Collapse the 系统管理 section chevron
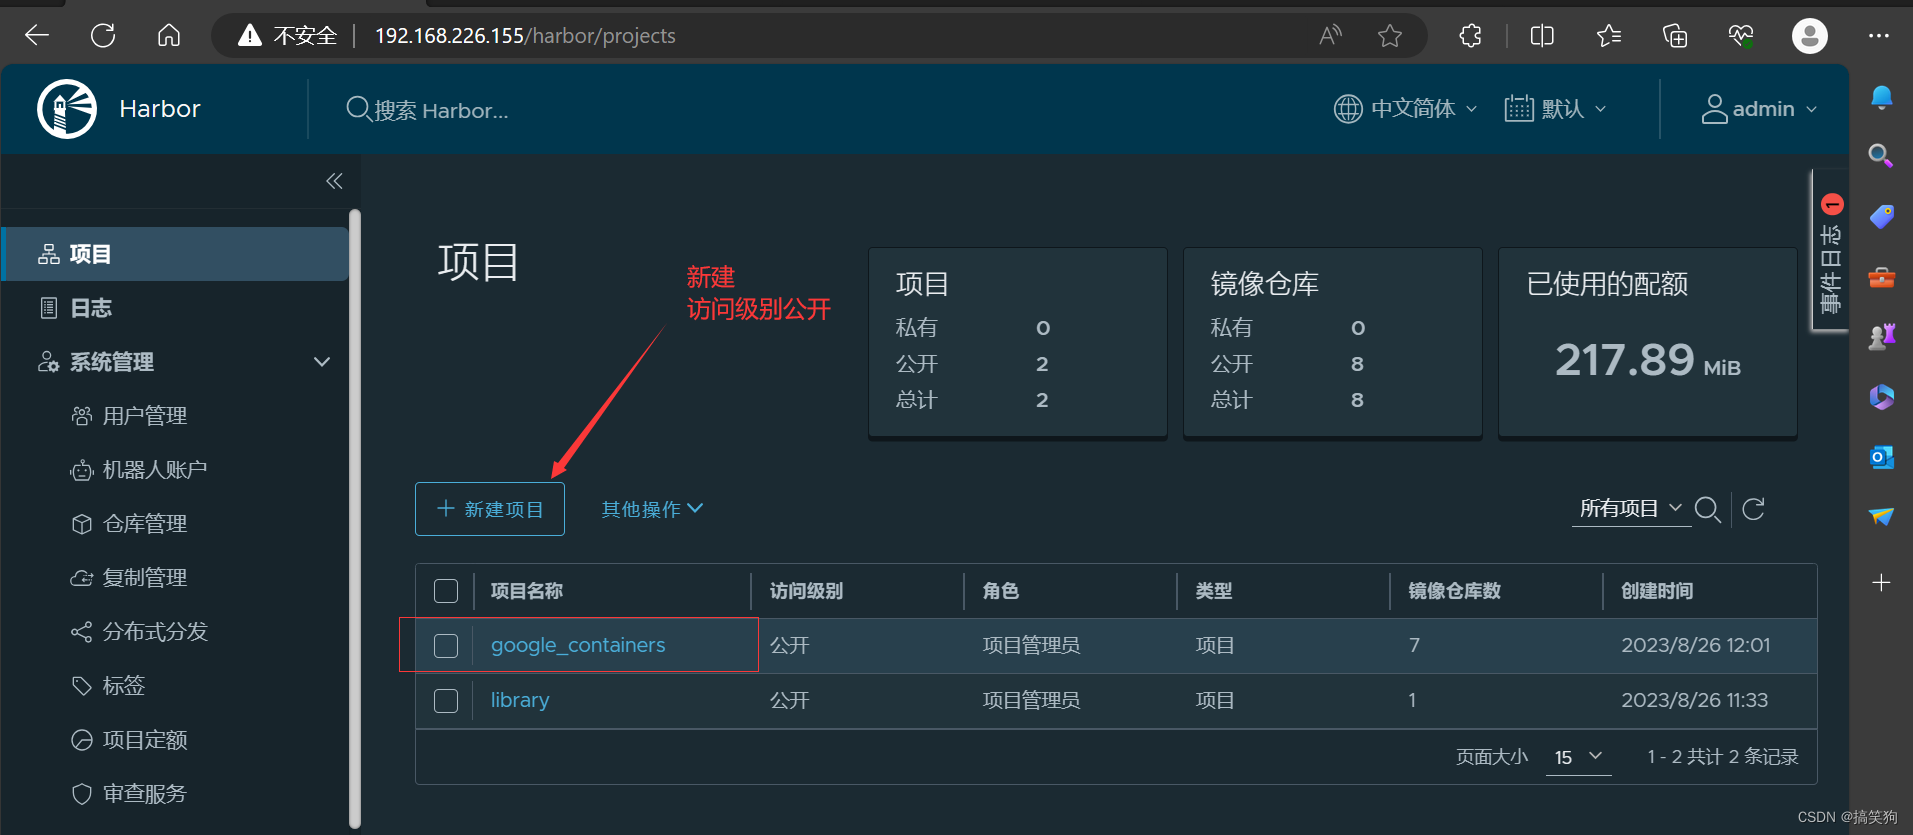The width and height of the screenshot is (1913, 835). [x=322, y=362]
